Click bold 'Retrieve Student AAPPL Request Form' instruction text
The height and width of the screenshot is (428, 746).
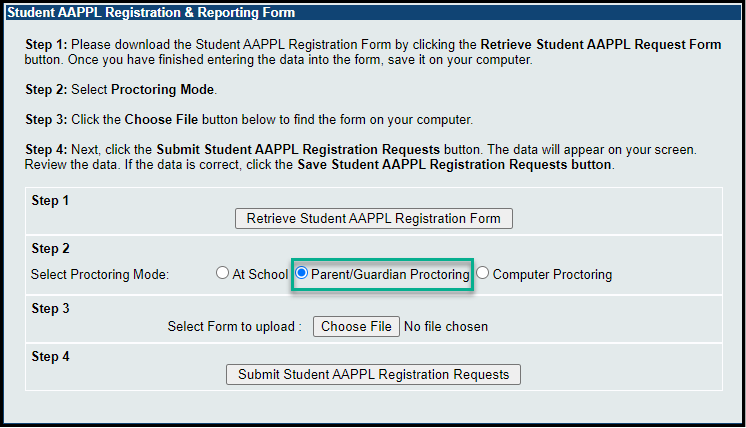point(600,45)
